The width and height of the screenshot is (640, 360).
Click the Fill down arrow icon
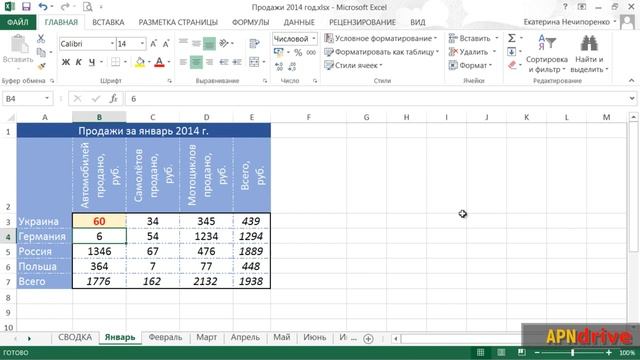click(511, 52)
